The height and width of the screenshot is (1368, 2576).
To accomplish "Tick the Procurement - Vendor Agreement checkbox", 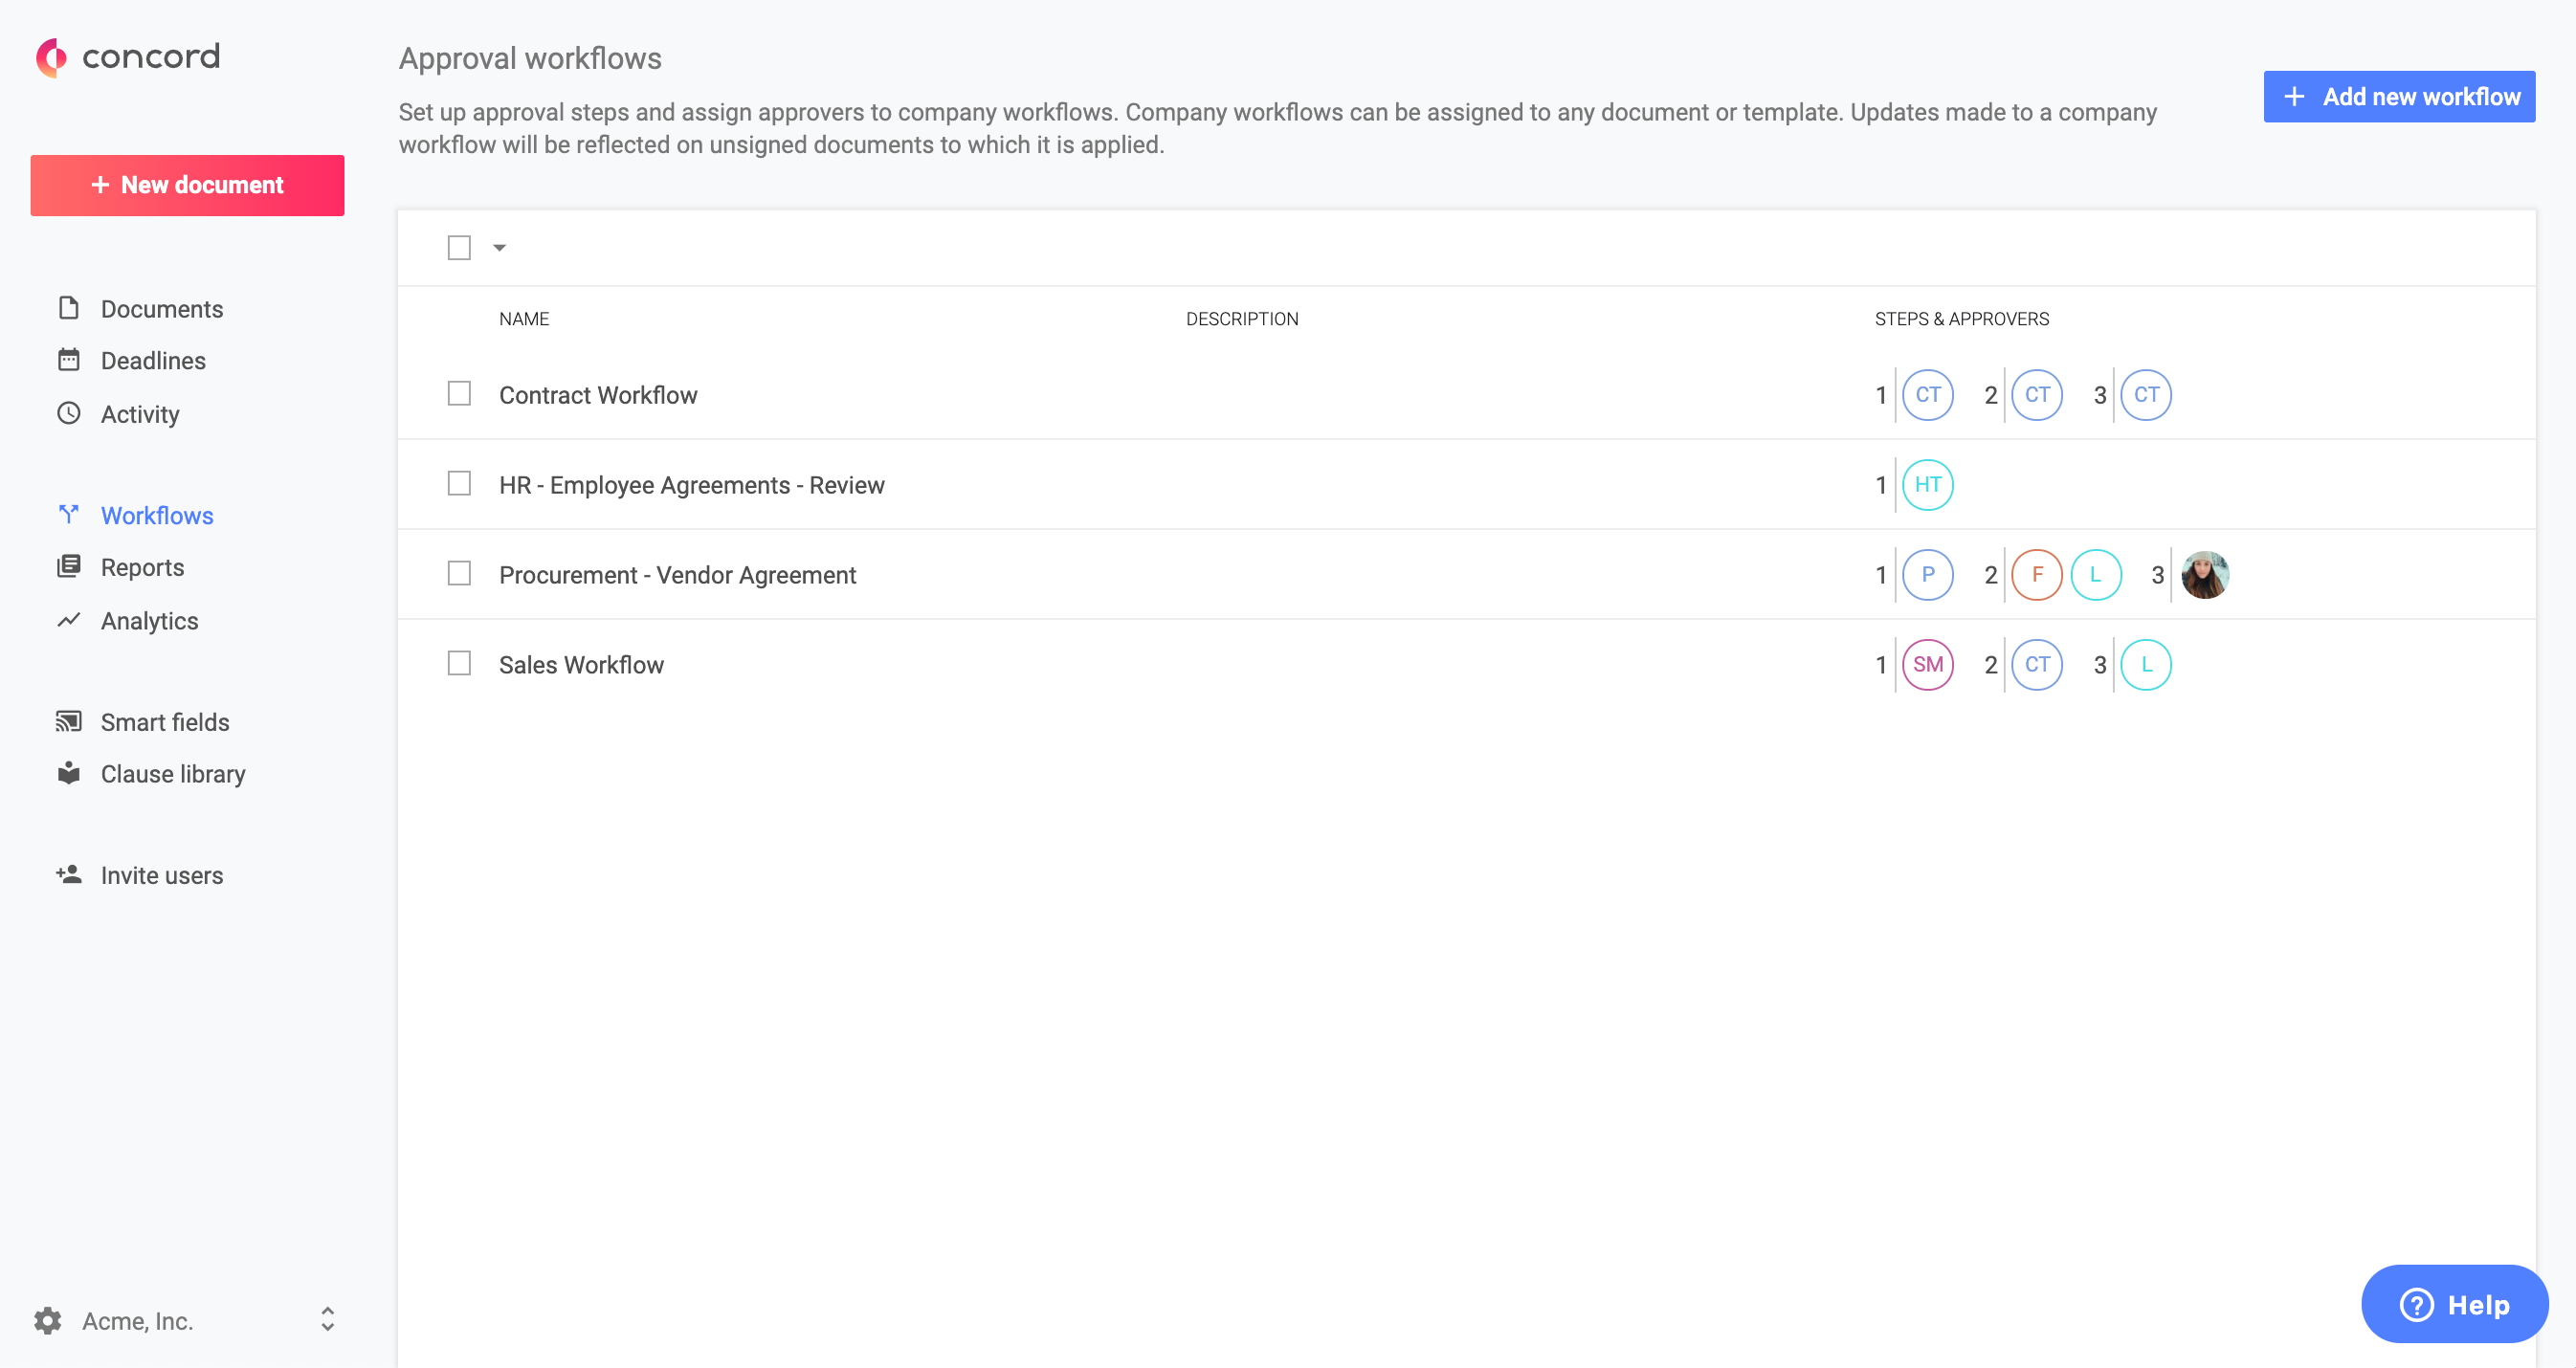I will coord(459,574).
